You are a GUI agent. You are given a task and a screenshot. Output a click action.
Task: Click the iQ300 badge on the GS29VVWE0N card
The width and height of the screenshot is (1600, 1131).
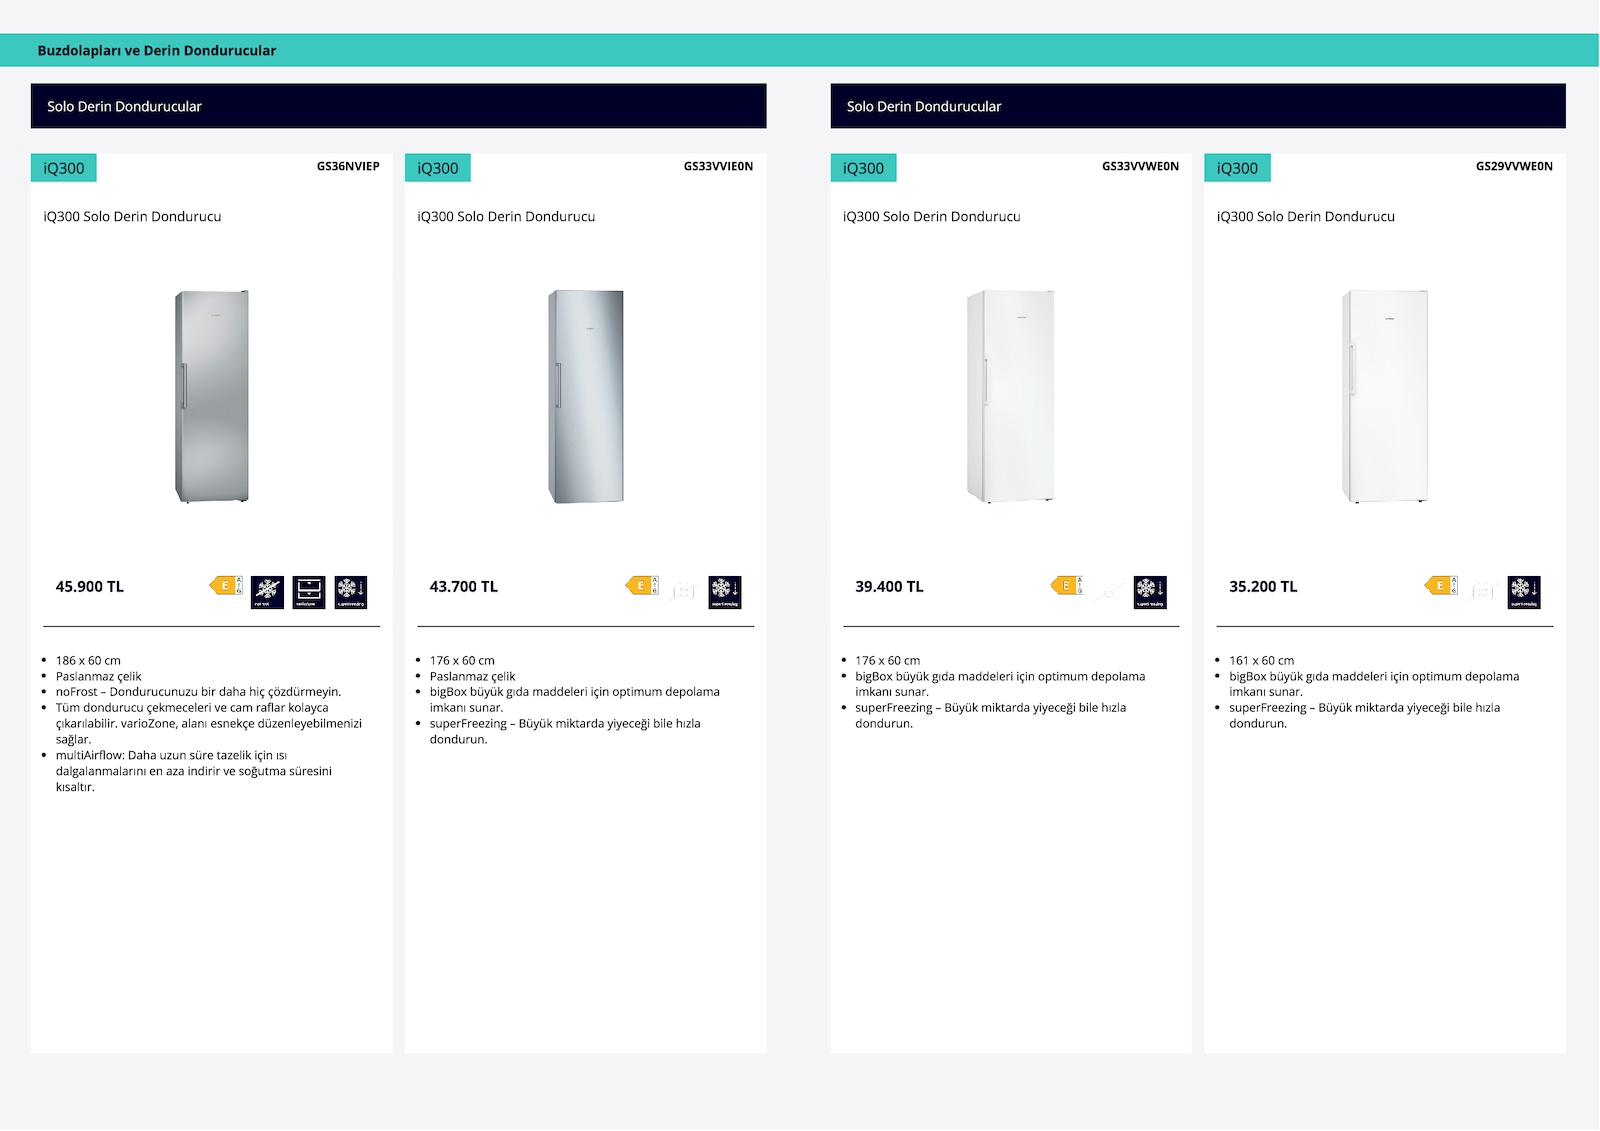coord(1238,168)
